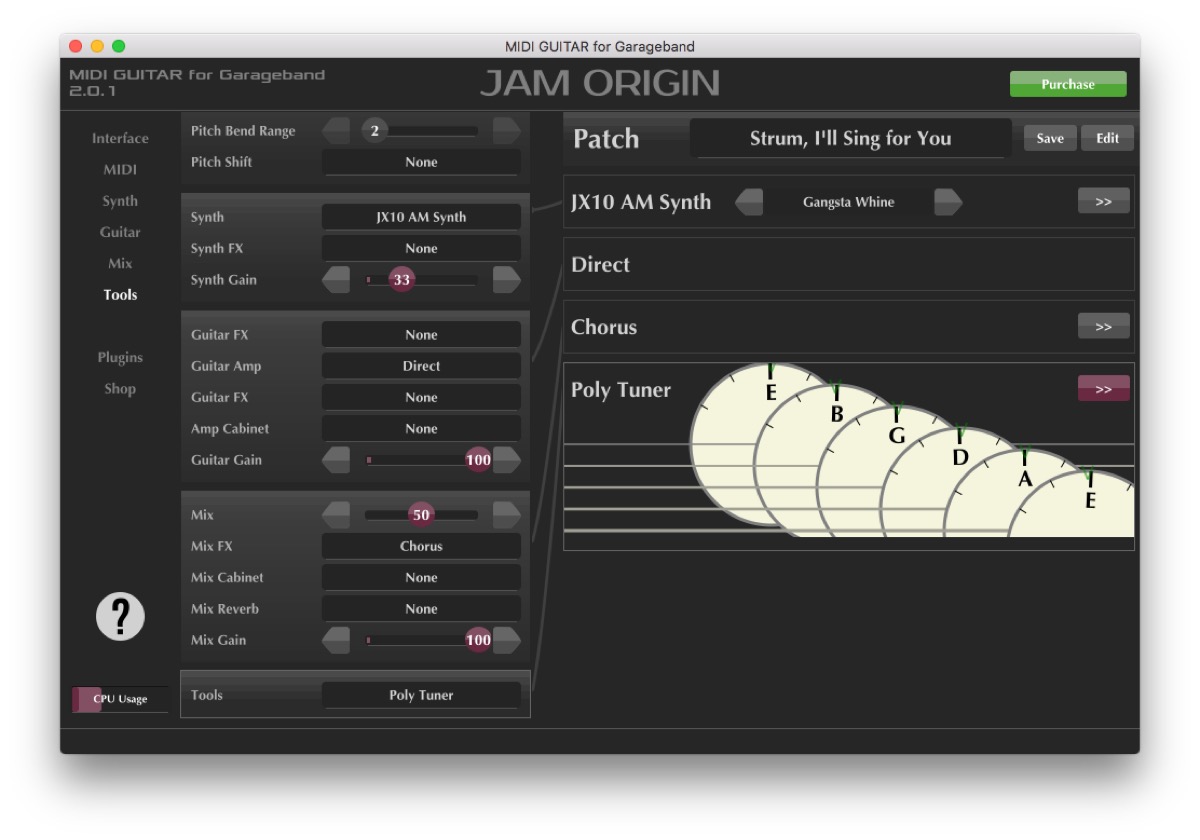1200x840 pixels.
Task: Save the current patch
Action: pos(1050,138)
